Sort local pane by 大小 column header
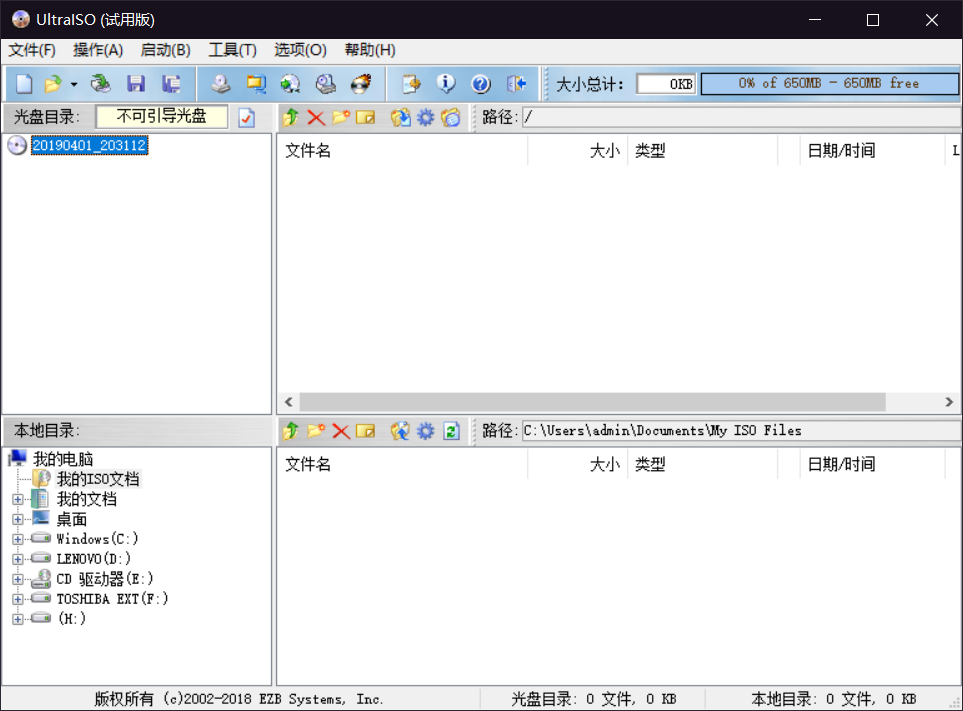The height and width of the screenshot is (711, 963). pyautogui.click(x=577, y=465)
